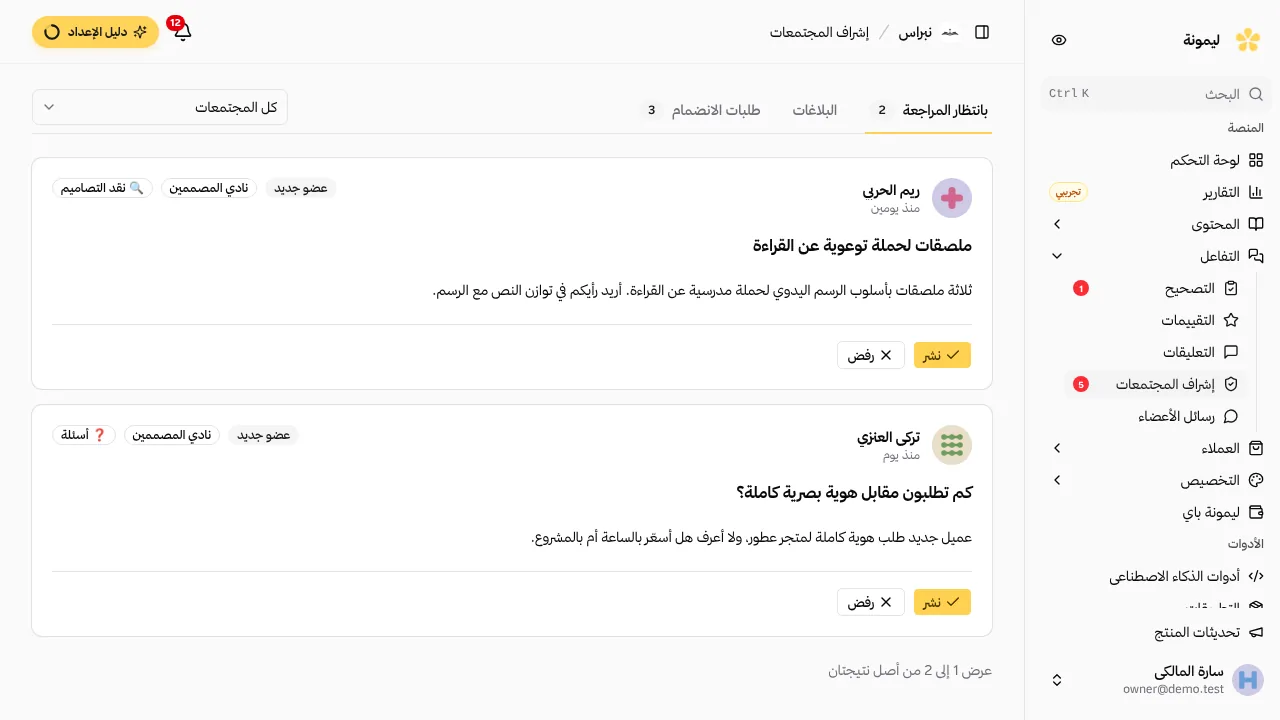This screenshot has width=1280, height=720.
Task: Open ليمونة باي wallet icon
Action: point(1257,512)
